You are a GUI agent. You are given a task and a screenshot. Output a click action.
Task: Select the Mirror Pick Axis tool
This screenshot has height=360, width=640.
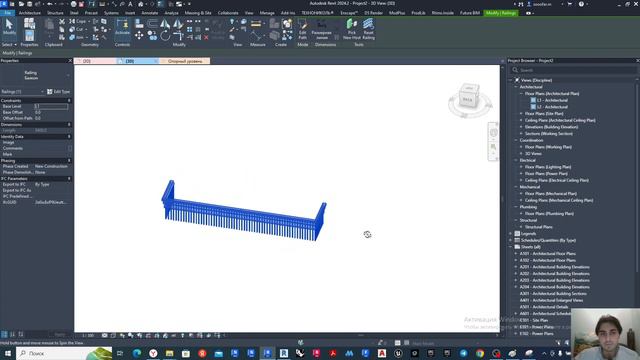point(165,24)
